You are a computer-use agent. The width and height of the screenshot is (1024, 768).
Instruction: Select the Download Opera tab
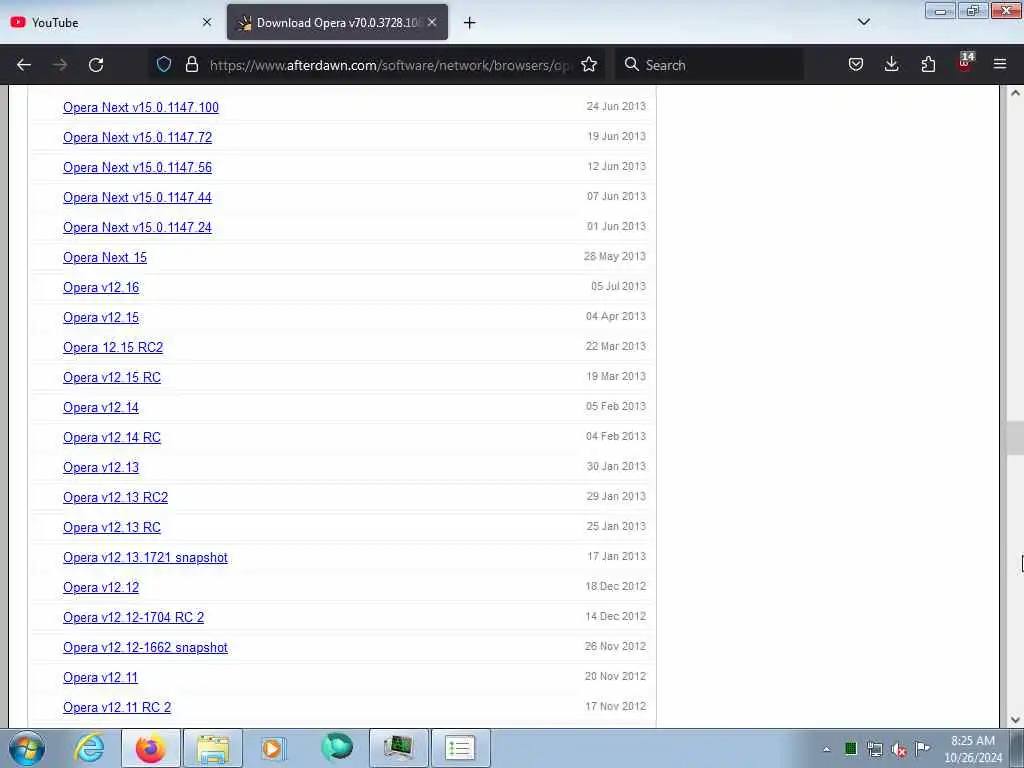click(337, 22)
